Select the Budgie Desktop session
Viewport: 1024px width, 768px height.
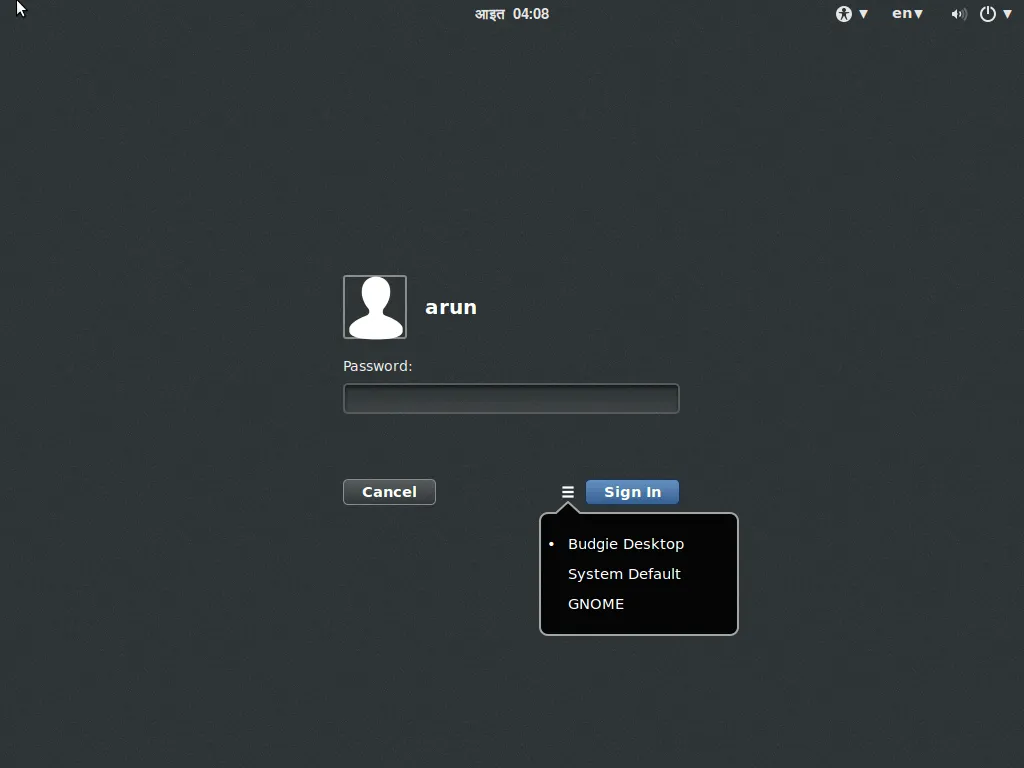click(626, 544)
